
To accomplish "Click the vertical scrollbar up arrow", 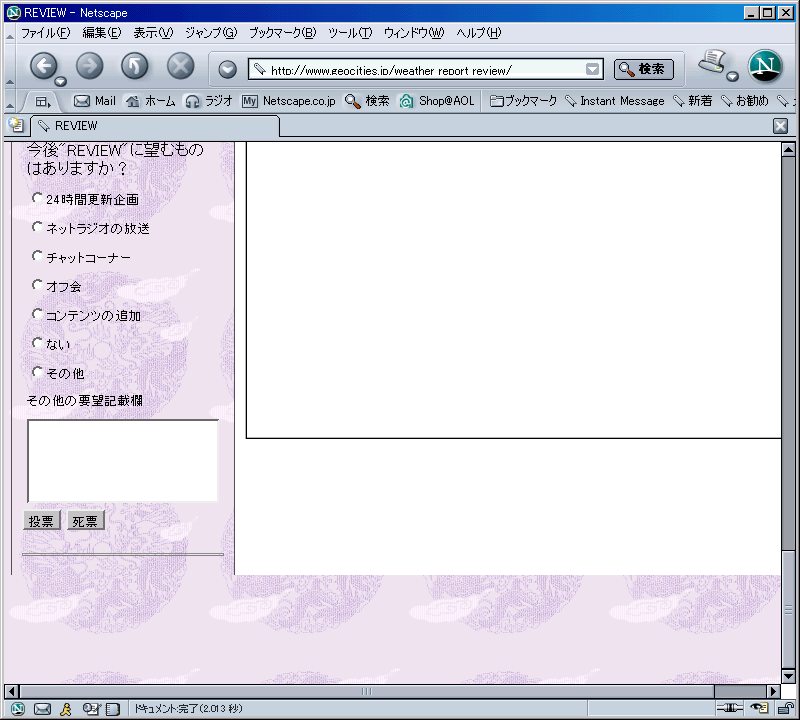I will (788, 150).
